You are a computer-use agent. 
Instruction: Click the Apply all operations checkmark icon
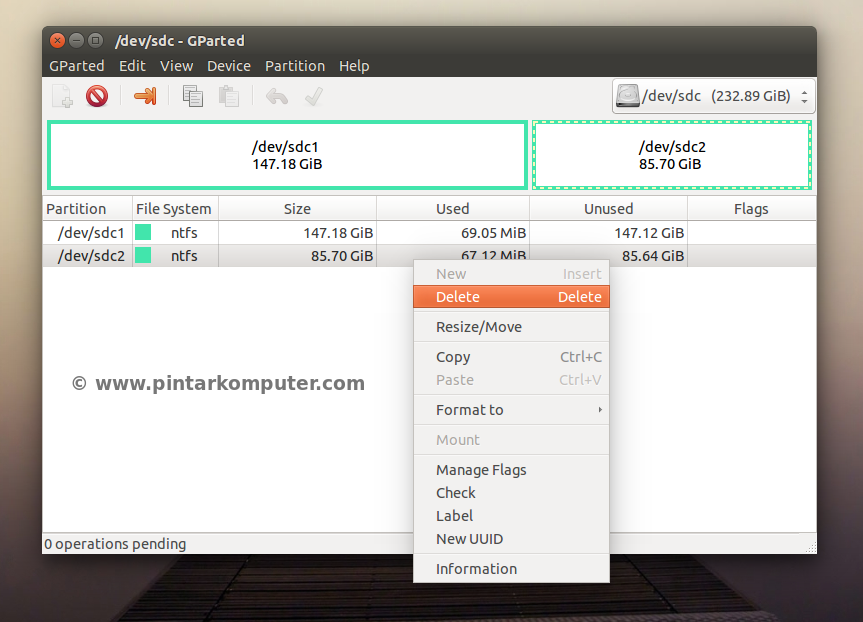point(314,97)
